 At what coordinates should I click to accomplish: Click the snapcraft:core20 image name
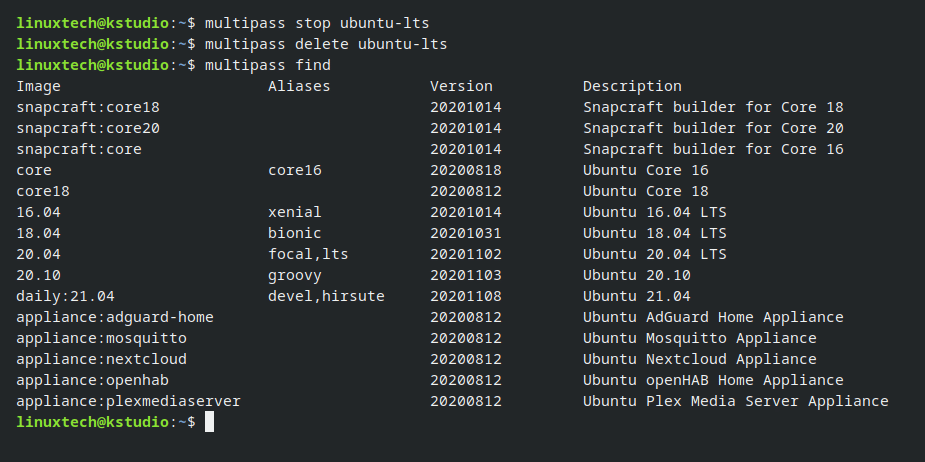click(88, 128)
